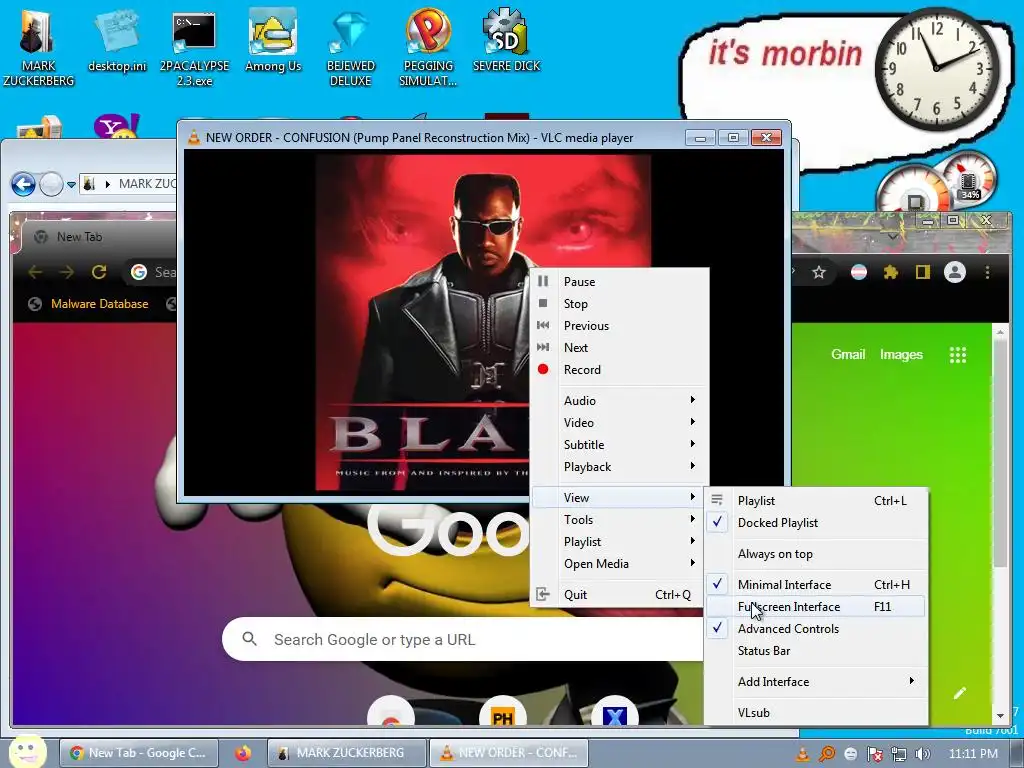The height and width of the screenshot is (768, 1024).
Task: Open MARK ZUCKERBERG desktop icon
Action: (38, 47)
